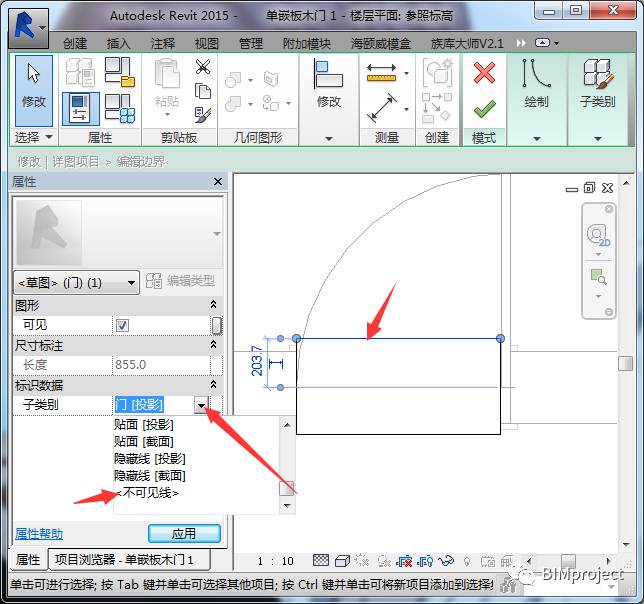Choose 贴面 [投影] from the list

144,425
